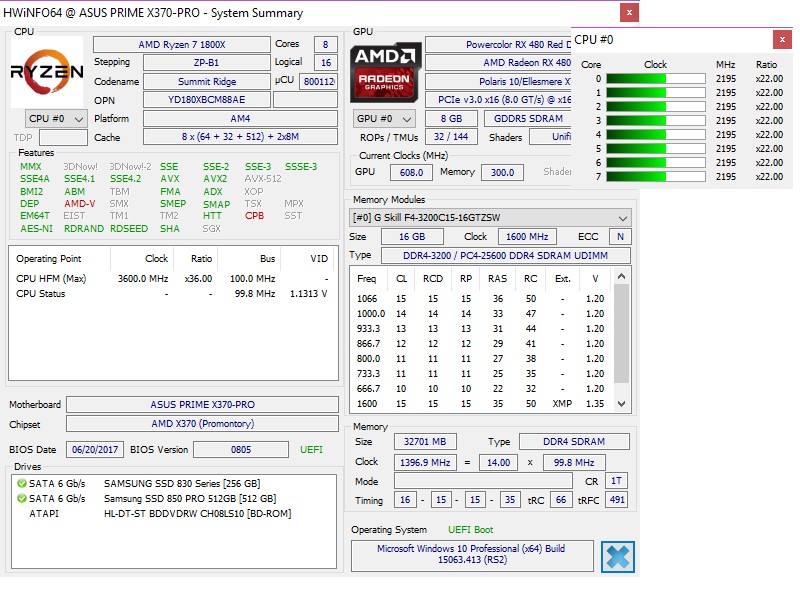This screenshot has height=600, width=800.
Task: Click the 933.3 frequency timing row
Action: click(x=481, y=329)
